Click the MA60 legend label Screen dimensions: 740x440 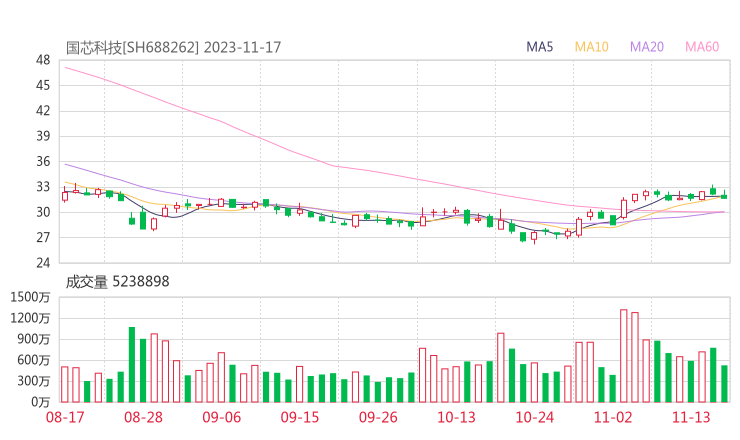tap(702, 47)
